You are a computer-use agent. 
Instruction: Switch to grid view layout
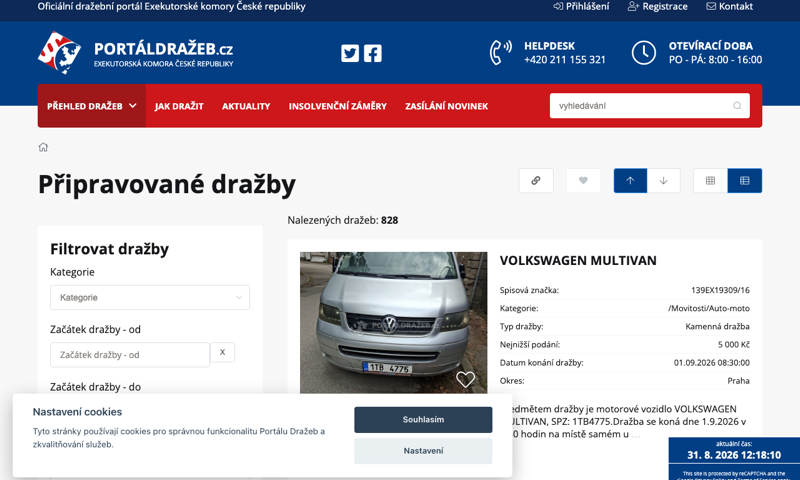click(710, 181)
